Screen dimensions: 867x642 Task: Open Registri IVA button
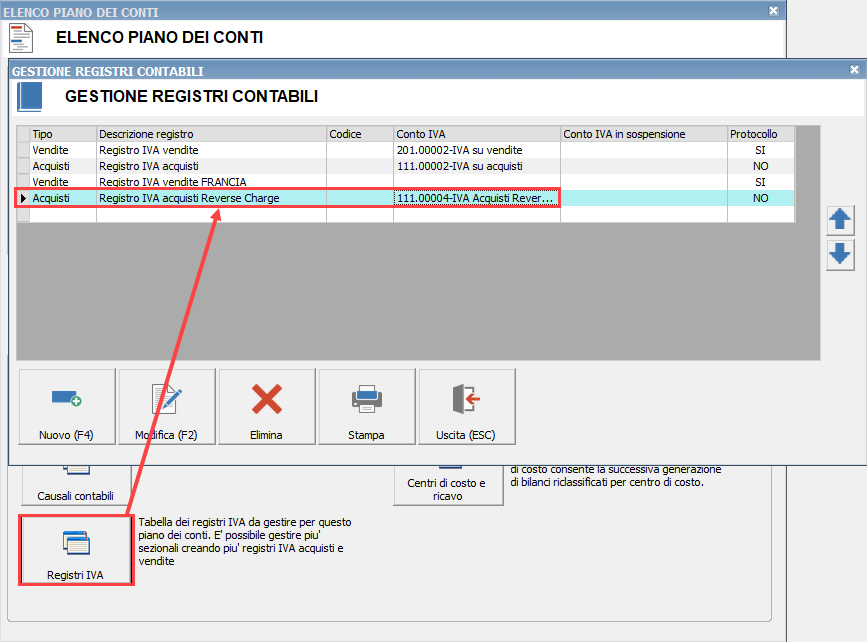click(x=76, y=550)
